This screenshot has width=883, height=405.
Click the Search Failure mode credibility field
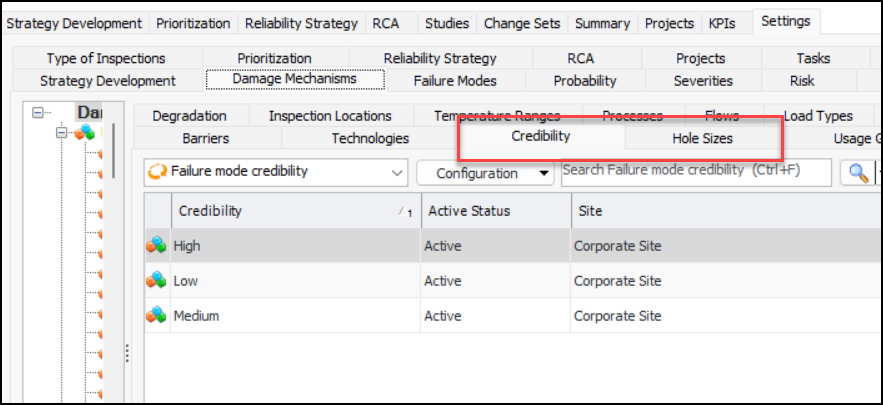[x=695, y=171]
